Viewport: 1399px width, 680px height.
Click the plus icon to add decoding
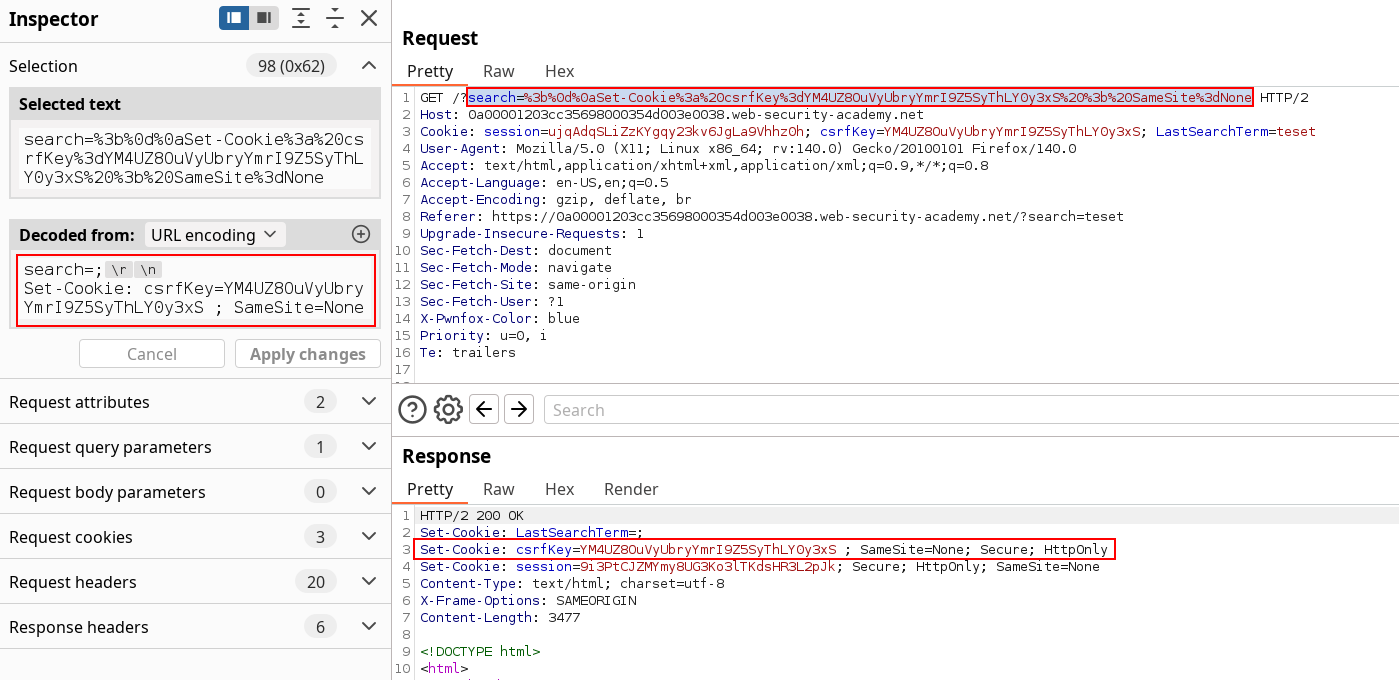(361, 234)
